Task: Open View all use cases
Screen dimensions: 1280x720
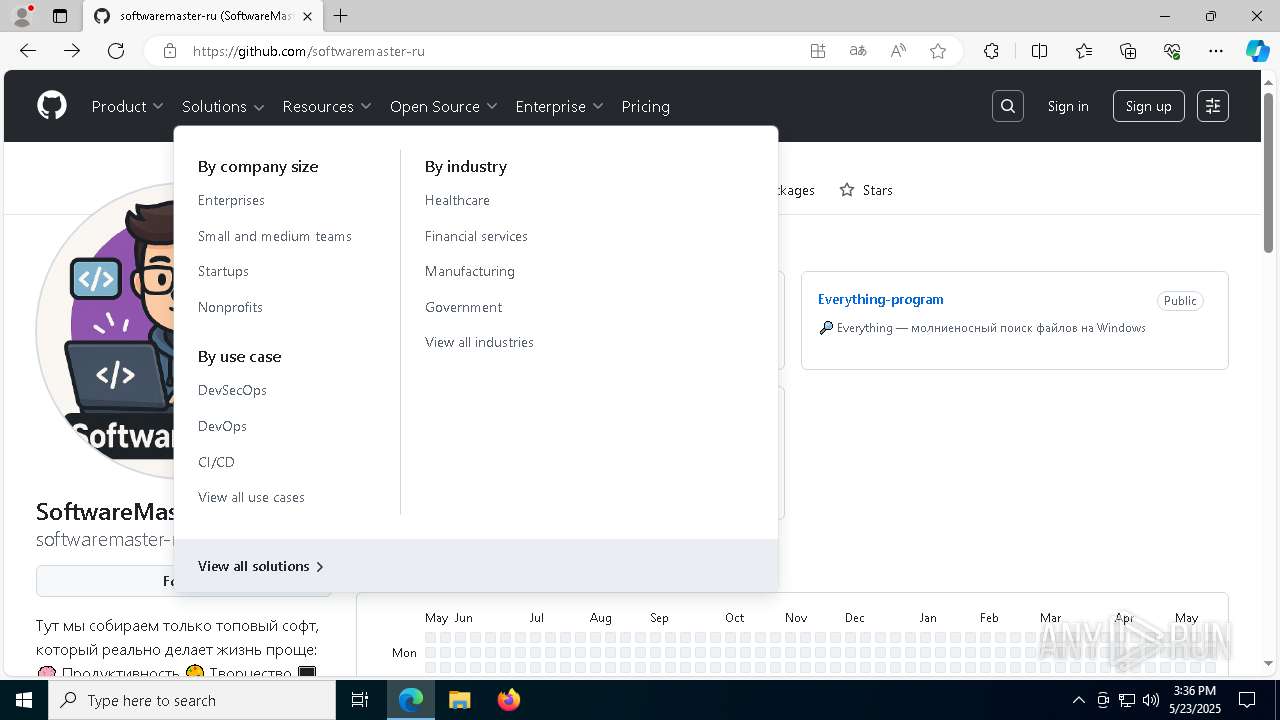Action: tap(251, 497)
